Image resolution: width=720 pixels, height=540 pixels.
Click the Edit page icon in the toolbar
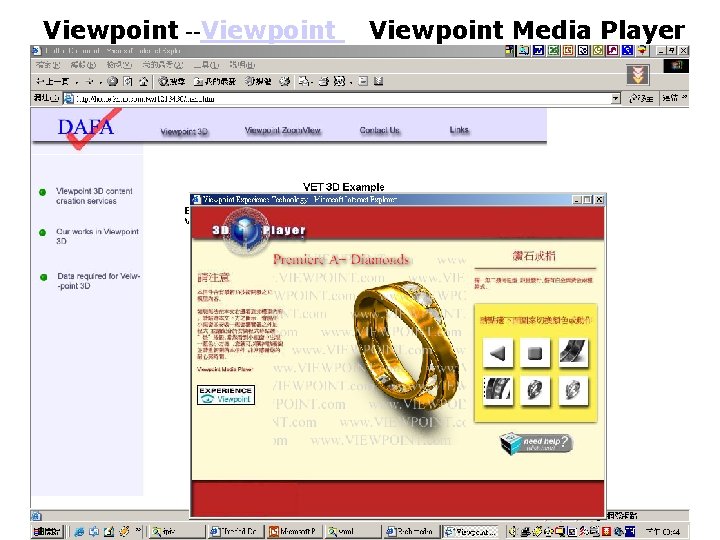pyautogui.click(x=339, y=82)
